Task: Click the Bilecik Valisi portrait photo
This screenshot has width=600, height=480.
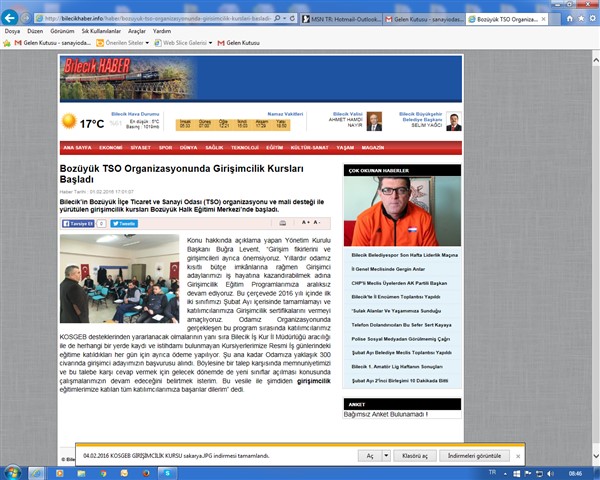Action: (x=374, y=121)
